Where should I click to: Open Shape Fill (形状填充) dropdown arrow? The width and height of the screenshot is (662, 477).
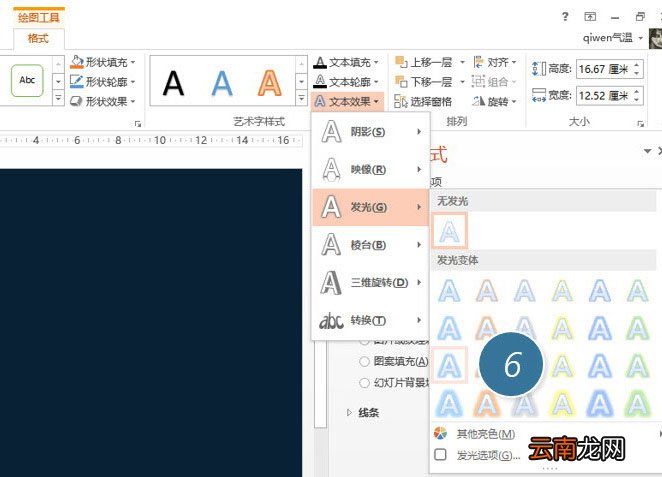[x=133, y=62]
